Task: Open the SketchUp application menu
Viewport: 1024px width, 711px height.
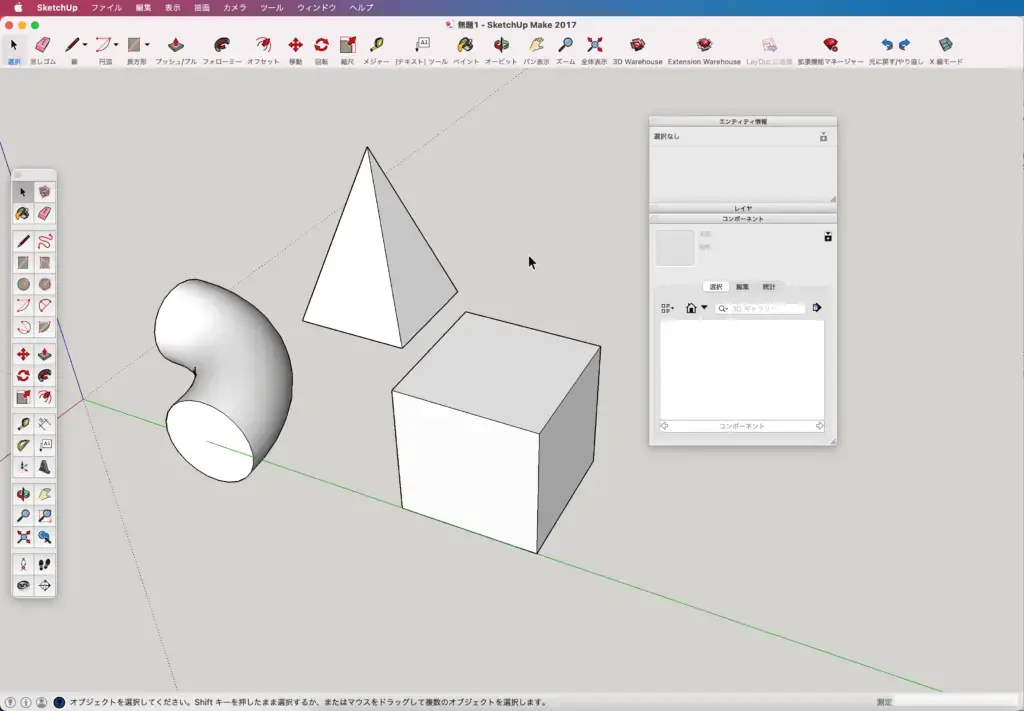Action: (x=57, y=8)
